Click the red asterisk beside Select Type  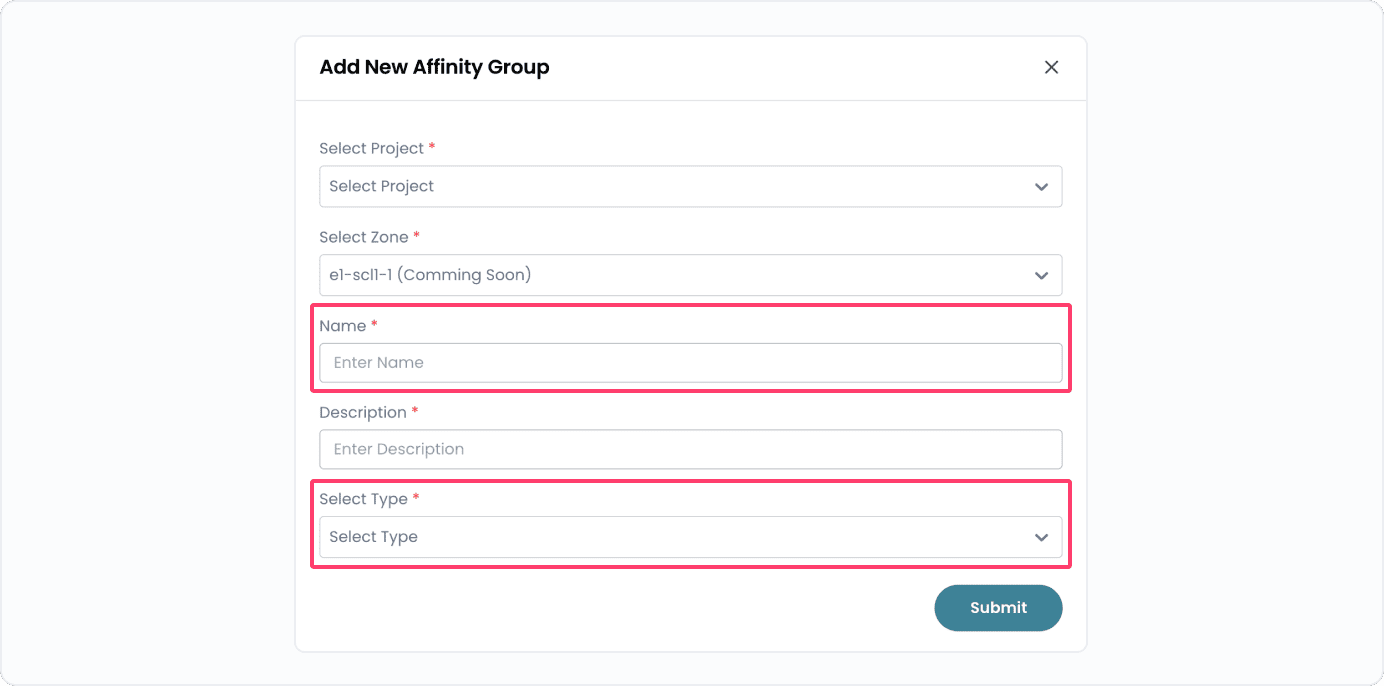pyautogui.click(x=416, y=498)
